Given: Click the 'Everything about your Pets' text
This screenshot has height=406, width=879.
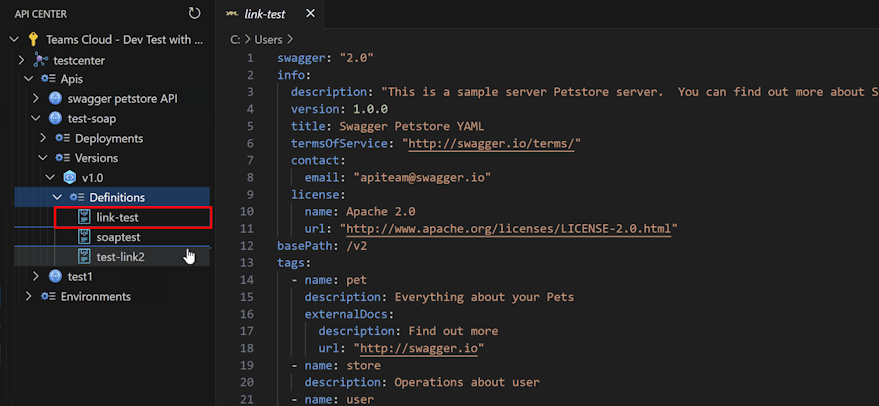Looking at the screenshot, I should pos(484,297).
